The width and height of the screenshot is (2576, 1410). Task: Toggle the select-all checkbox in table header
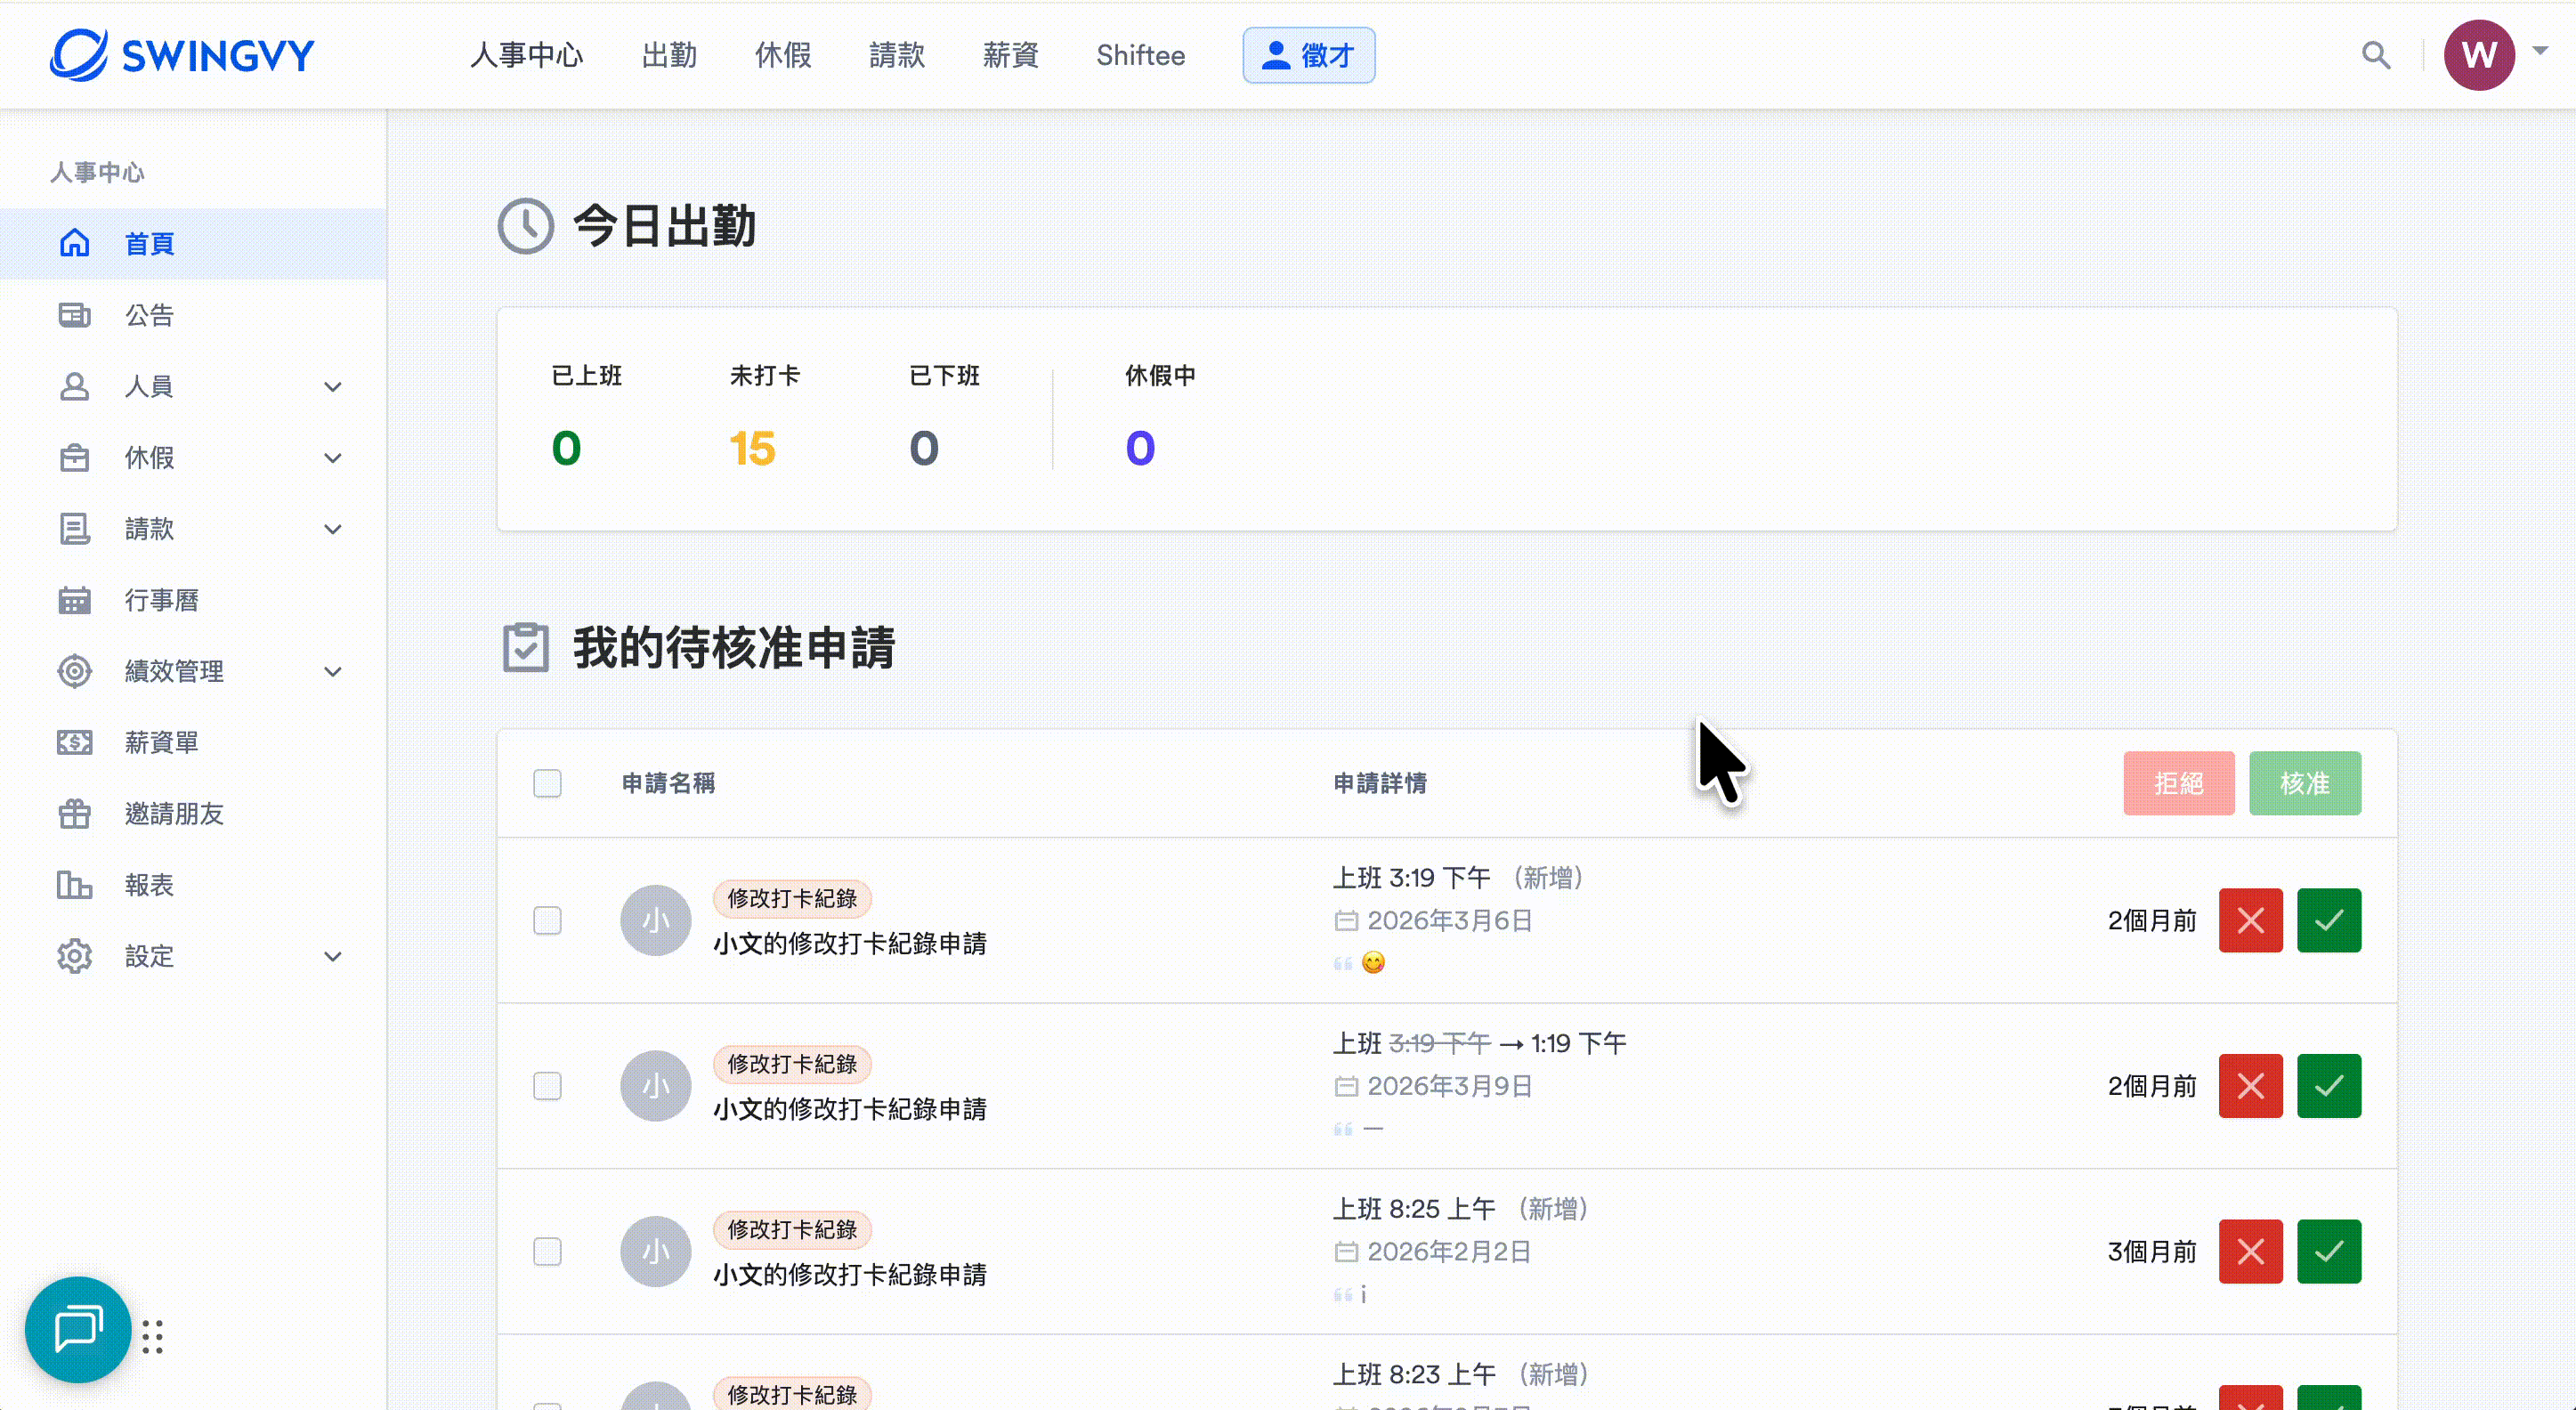point(547,783)
